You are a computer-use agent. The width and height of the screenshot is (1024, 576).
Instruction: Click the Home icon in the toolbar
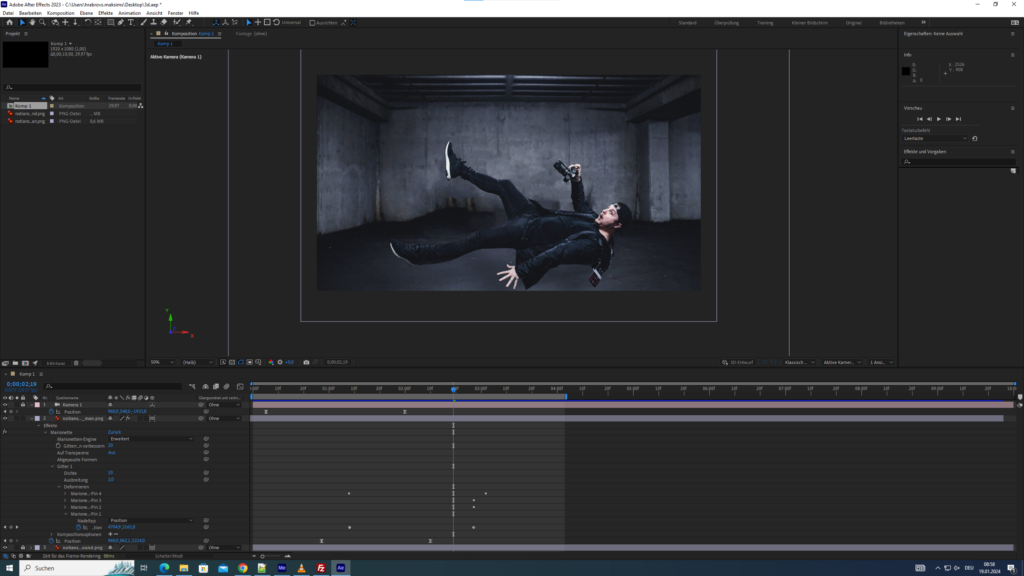[x=10, y=22]
